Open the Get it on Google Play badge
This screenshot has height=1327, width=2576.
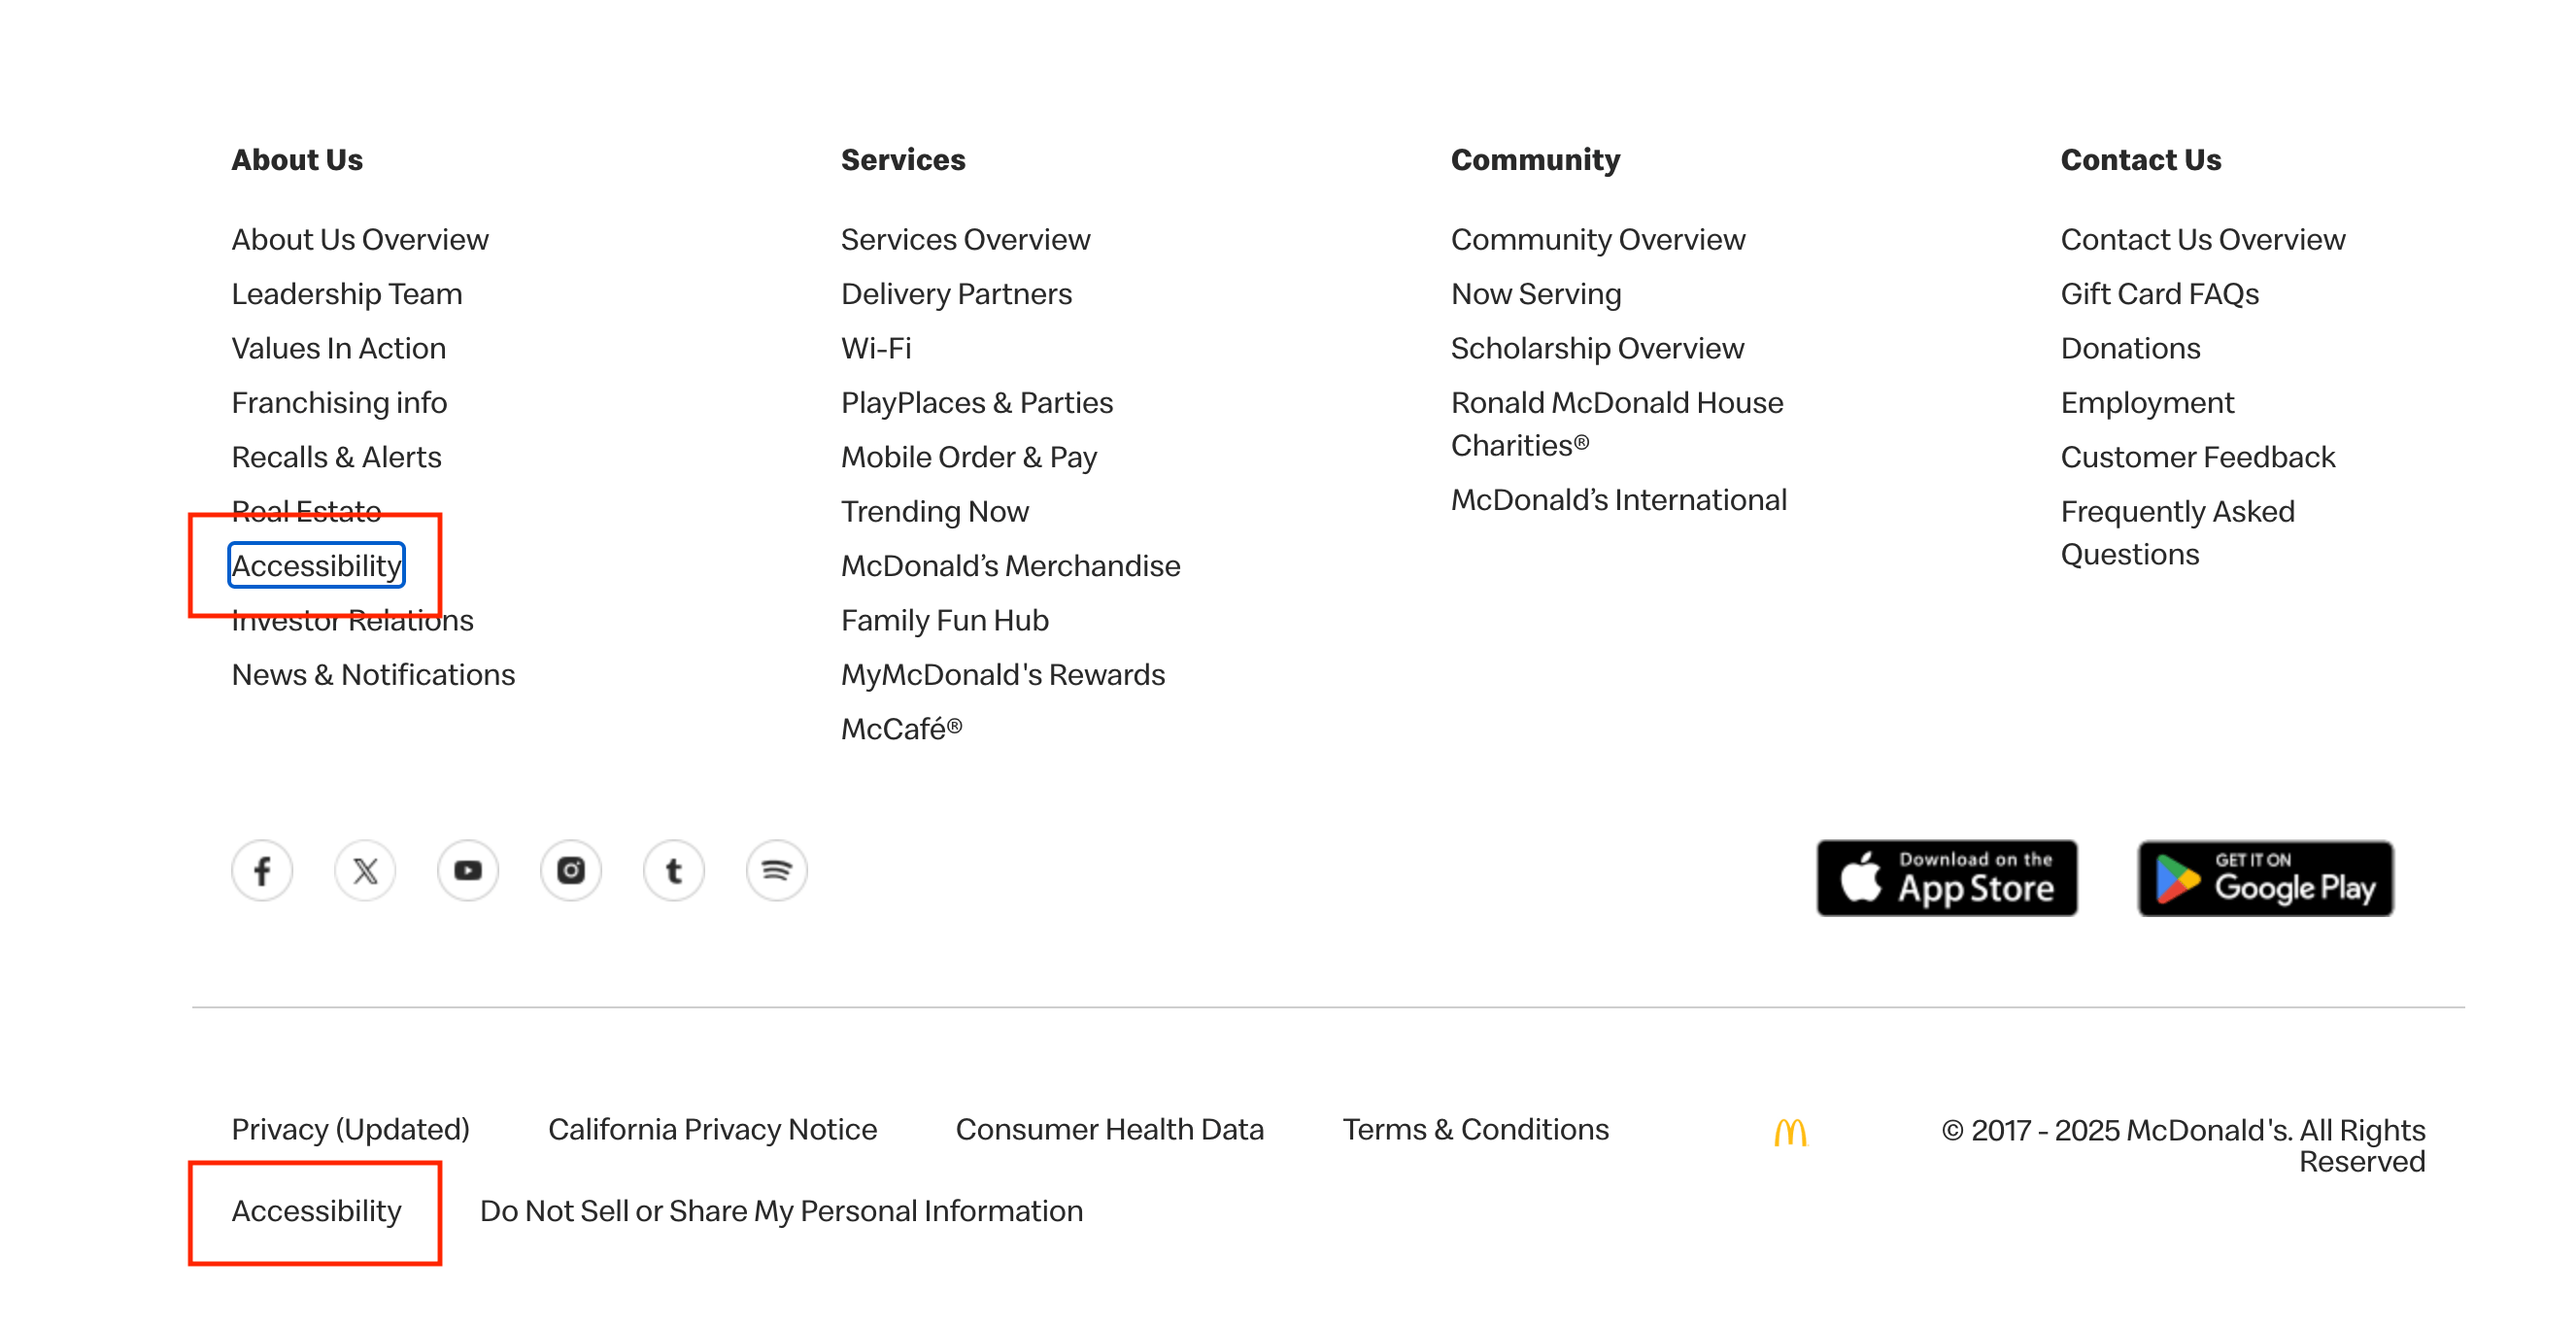(x=2265, y=878)
